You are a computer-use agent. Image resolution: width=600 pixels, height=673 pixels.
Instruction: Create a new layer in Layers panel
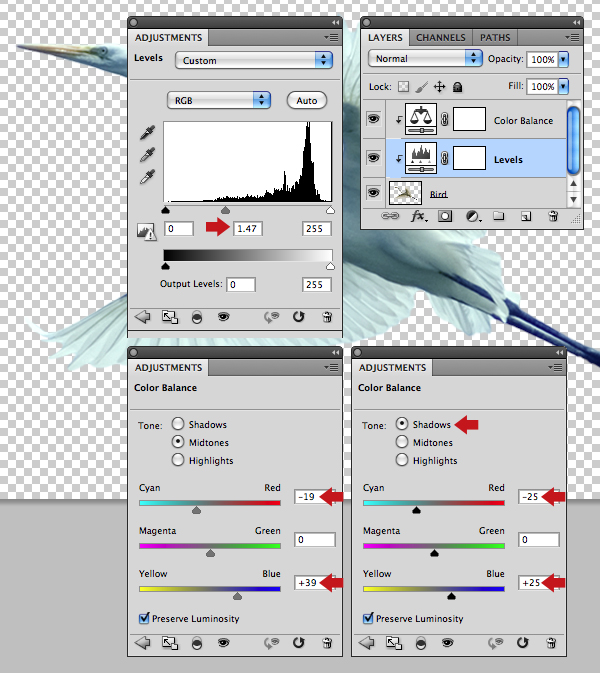click(526, 216)
